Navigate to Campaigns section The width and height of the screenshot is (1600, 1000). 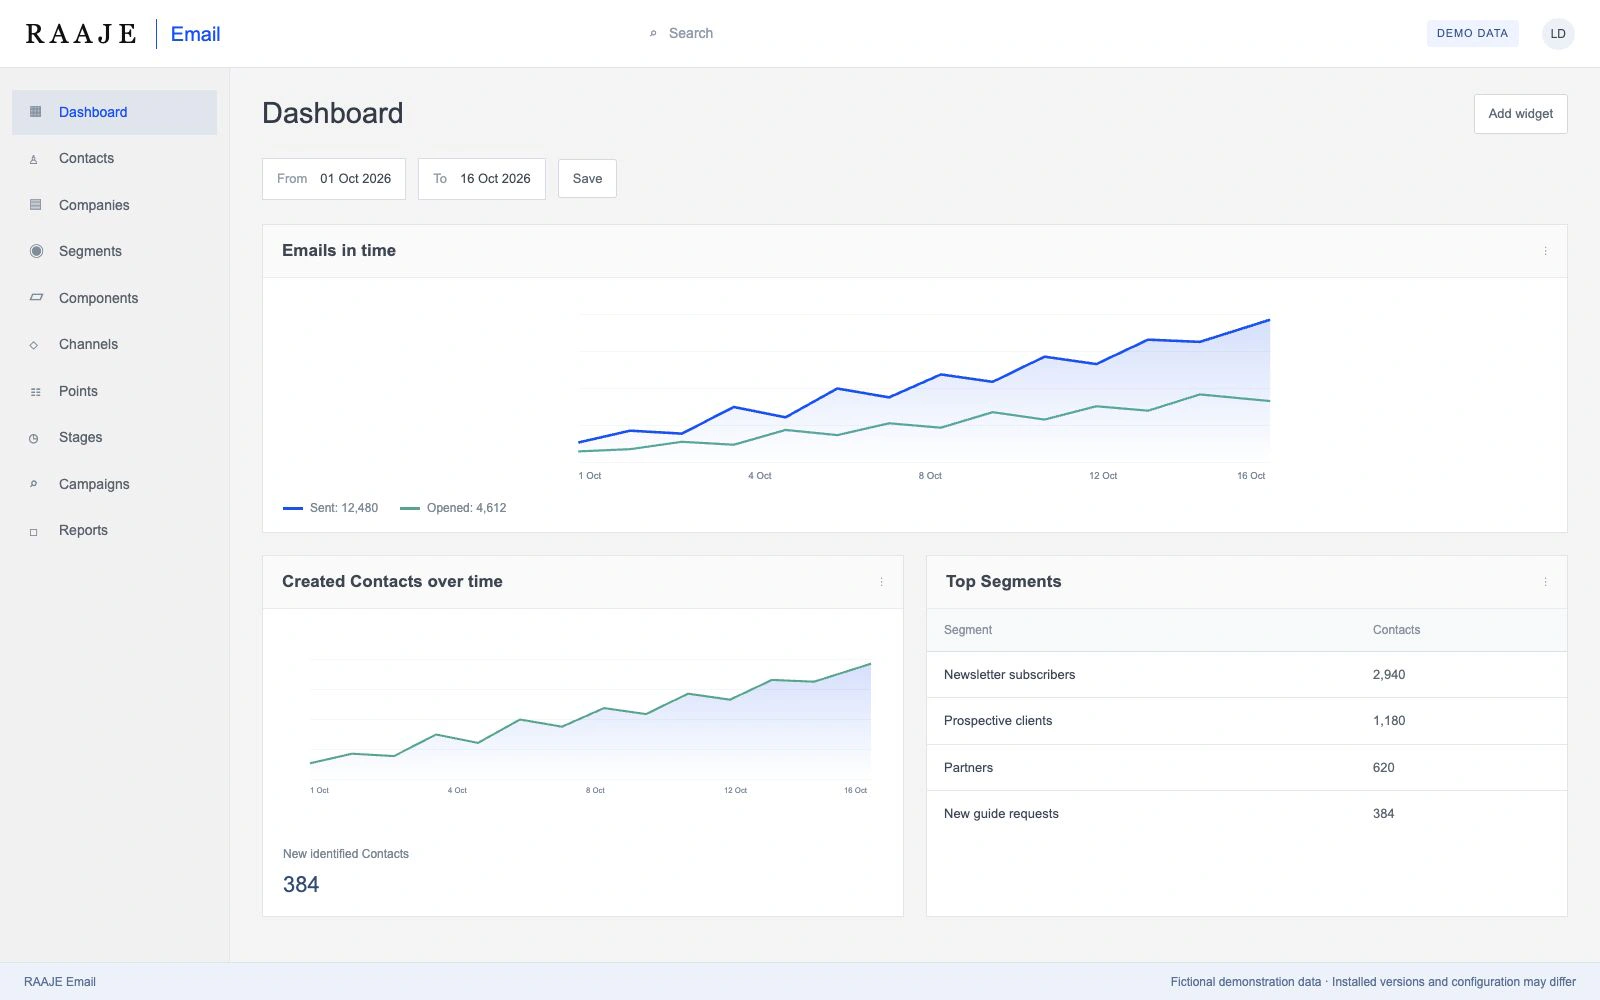114,484
